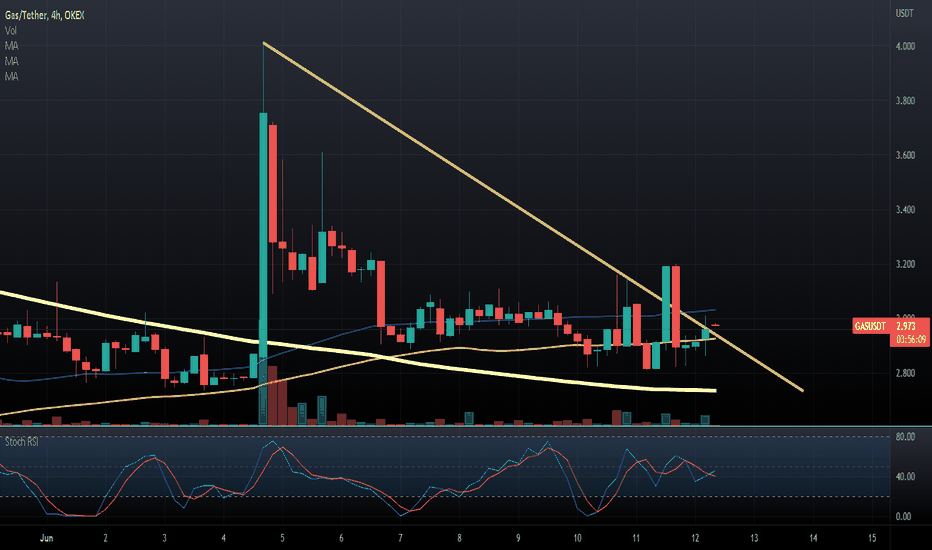Click the 3.800 price axis label

pos(905,101)
